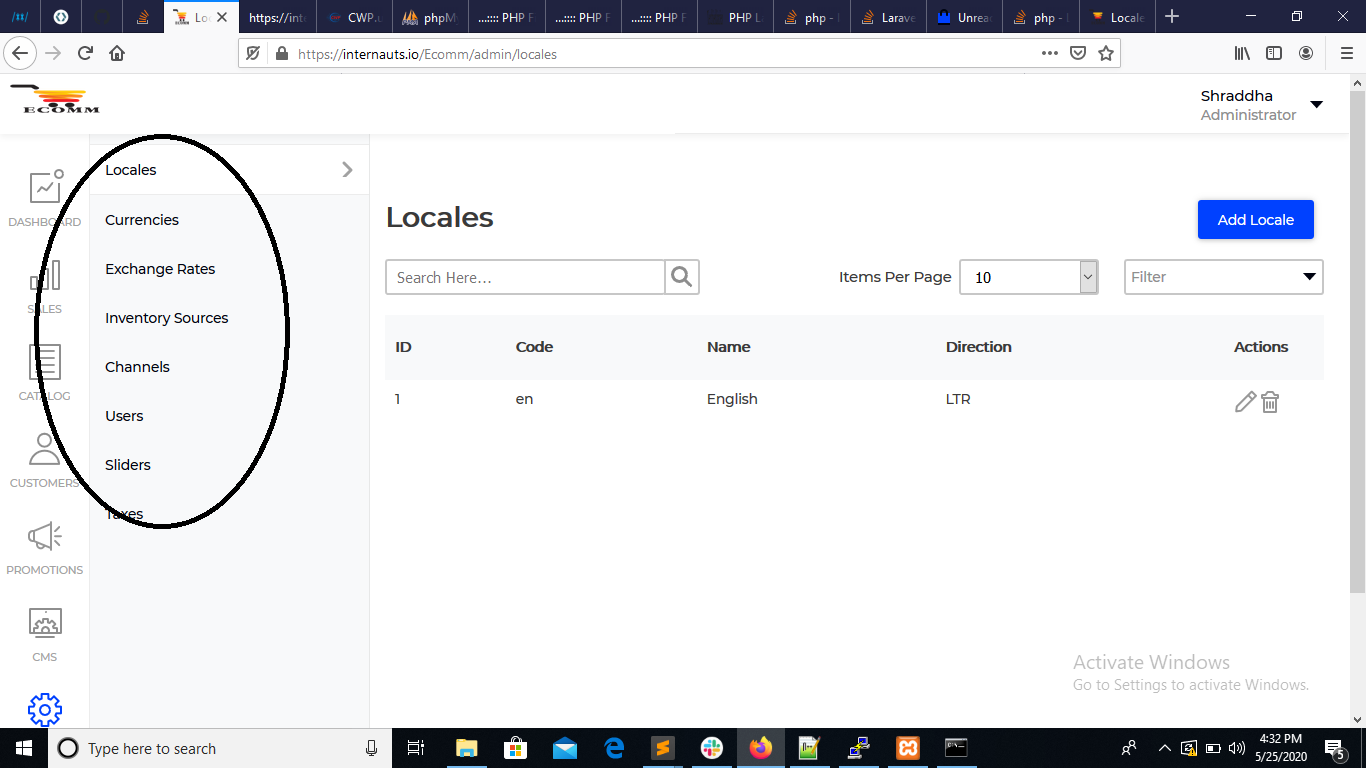Click the Search Here input field
Screen dimensions: 1366x768
pos(525,277)
